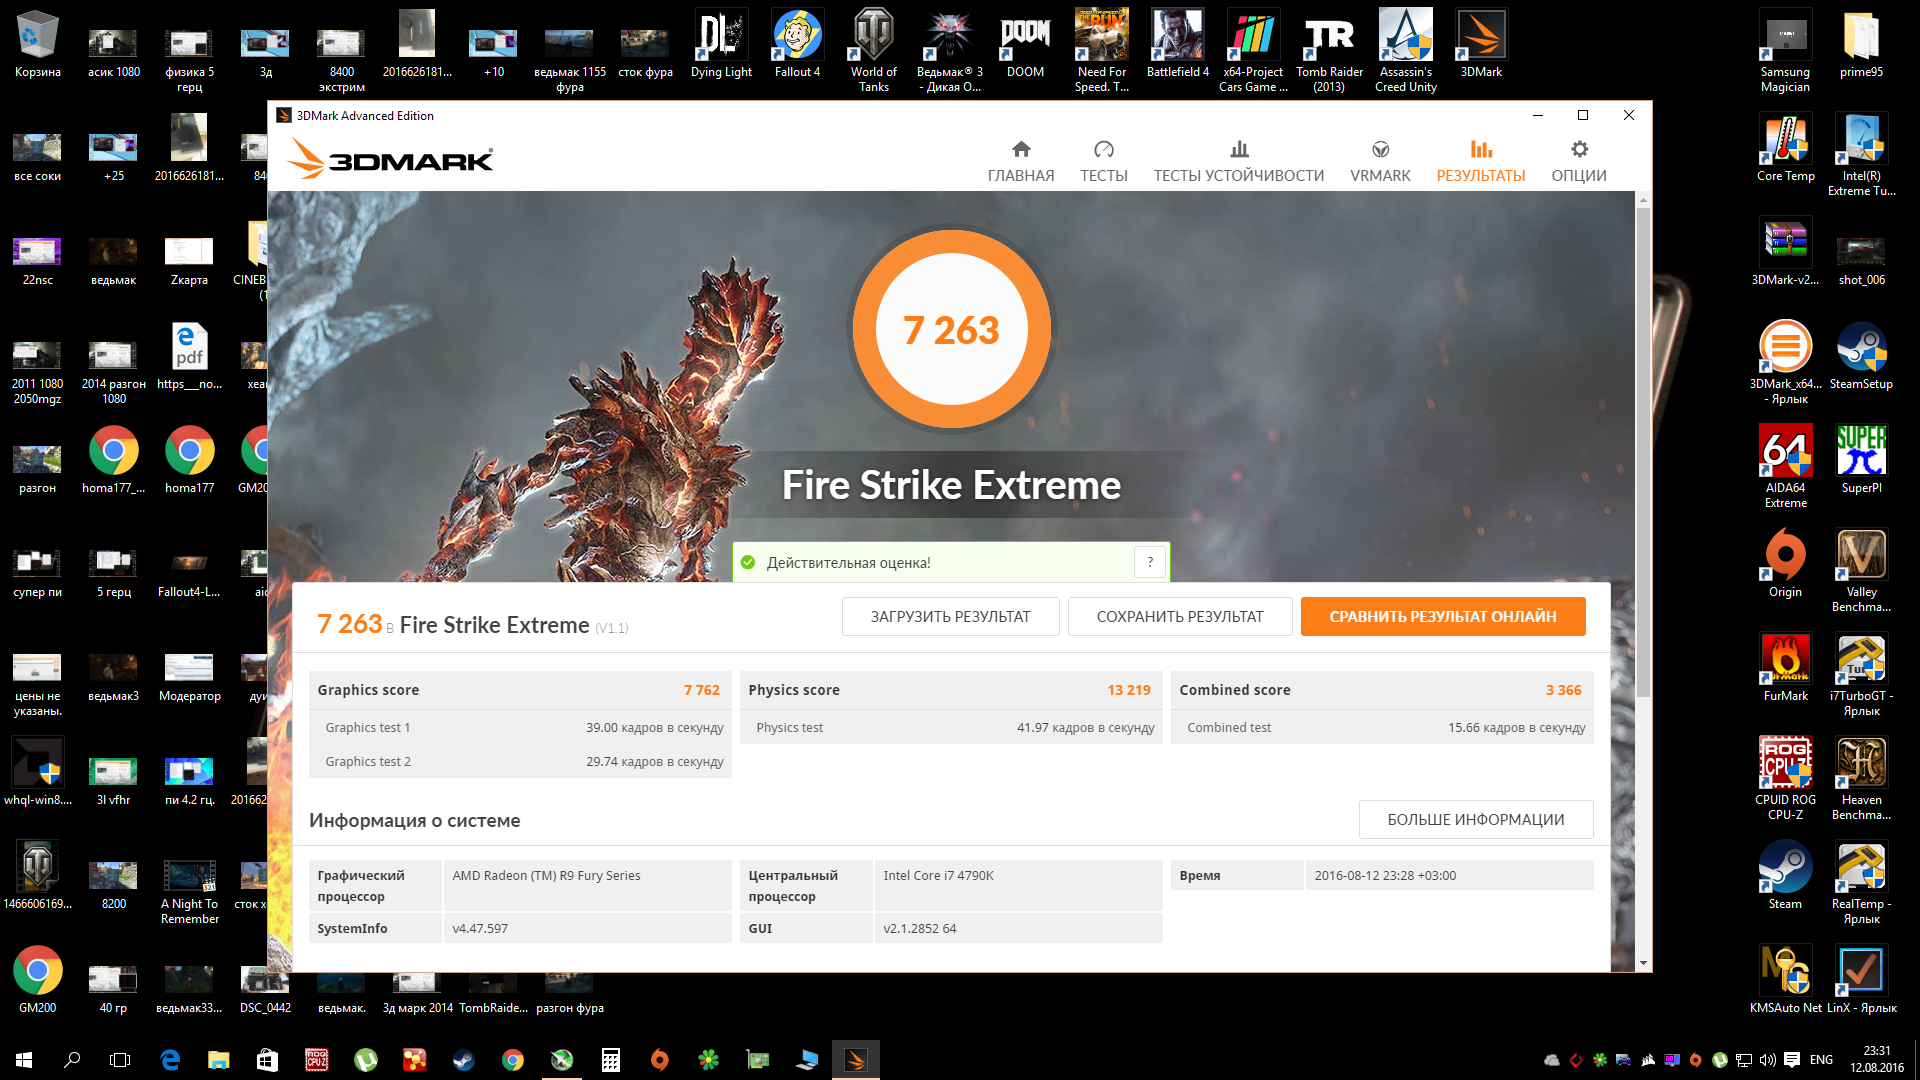Click СРАВНИТЬ РЕЗУЛЬТАТ ОНЛАЙН button
The height and width of the screenshot is (1080, 1920).
tap(1442, 616)
